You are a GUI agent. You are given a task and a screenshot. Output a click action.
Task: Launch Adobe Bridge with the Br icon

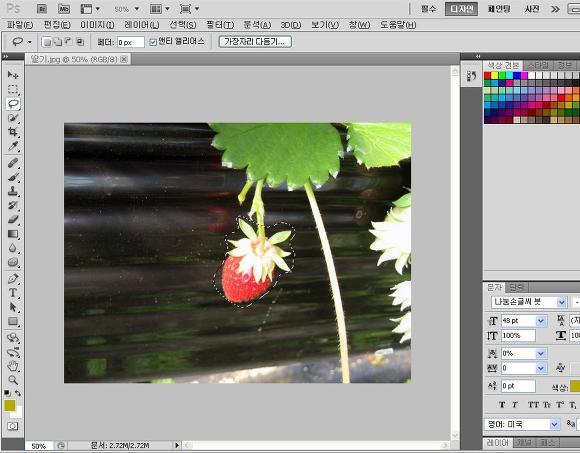[x=41, y=9]
